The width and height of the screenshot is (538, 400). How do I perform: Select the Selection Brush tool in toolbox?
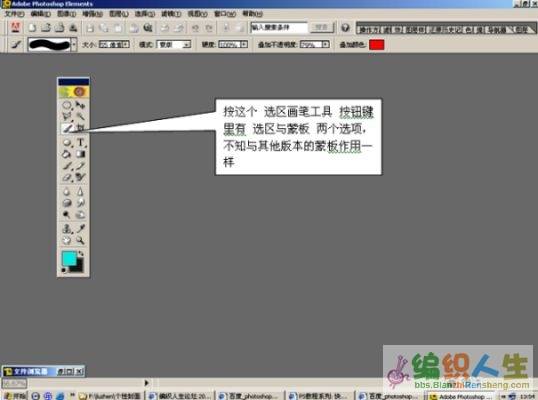(x=67, y=128)
